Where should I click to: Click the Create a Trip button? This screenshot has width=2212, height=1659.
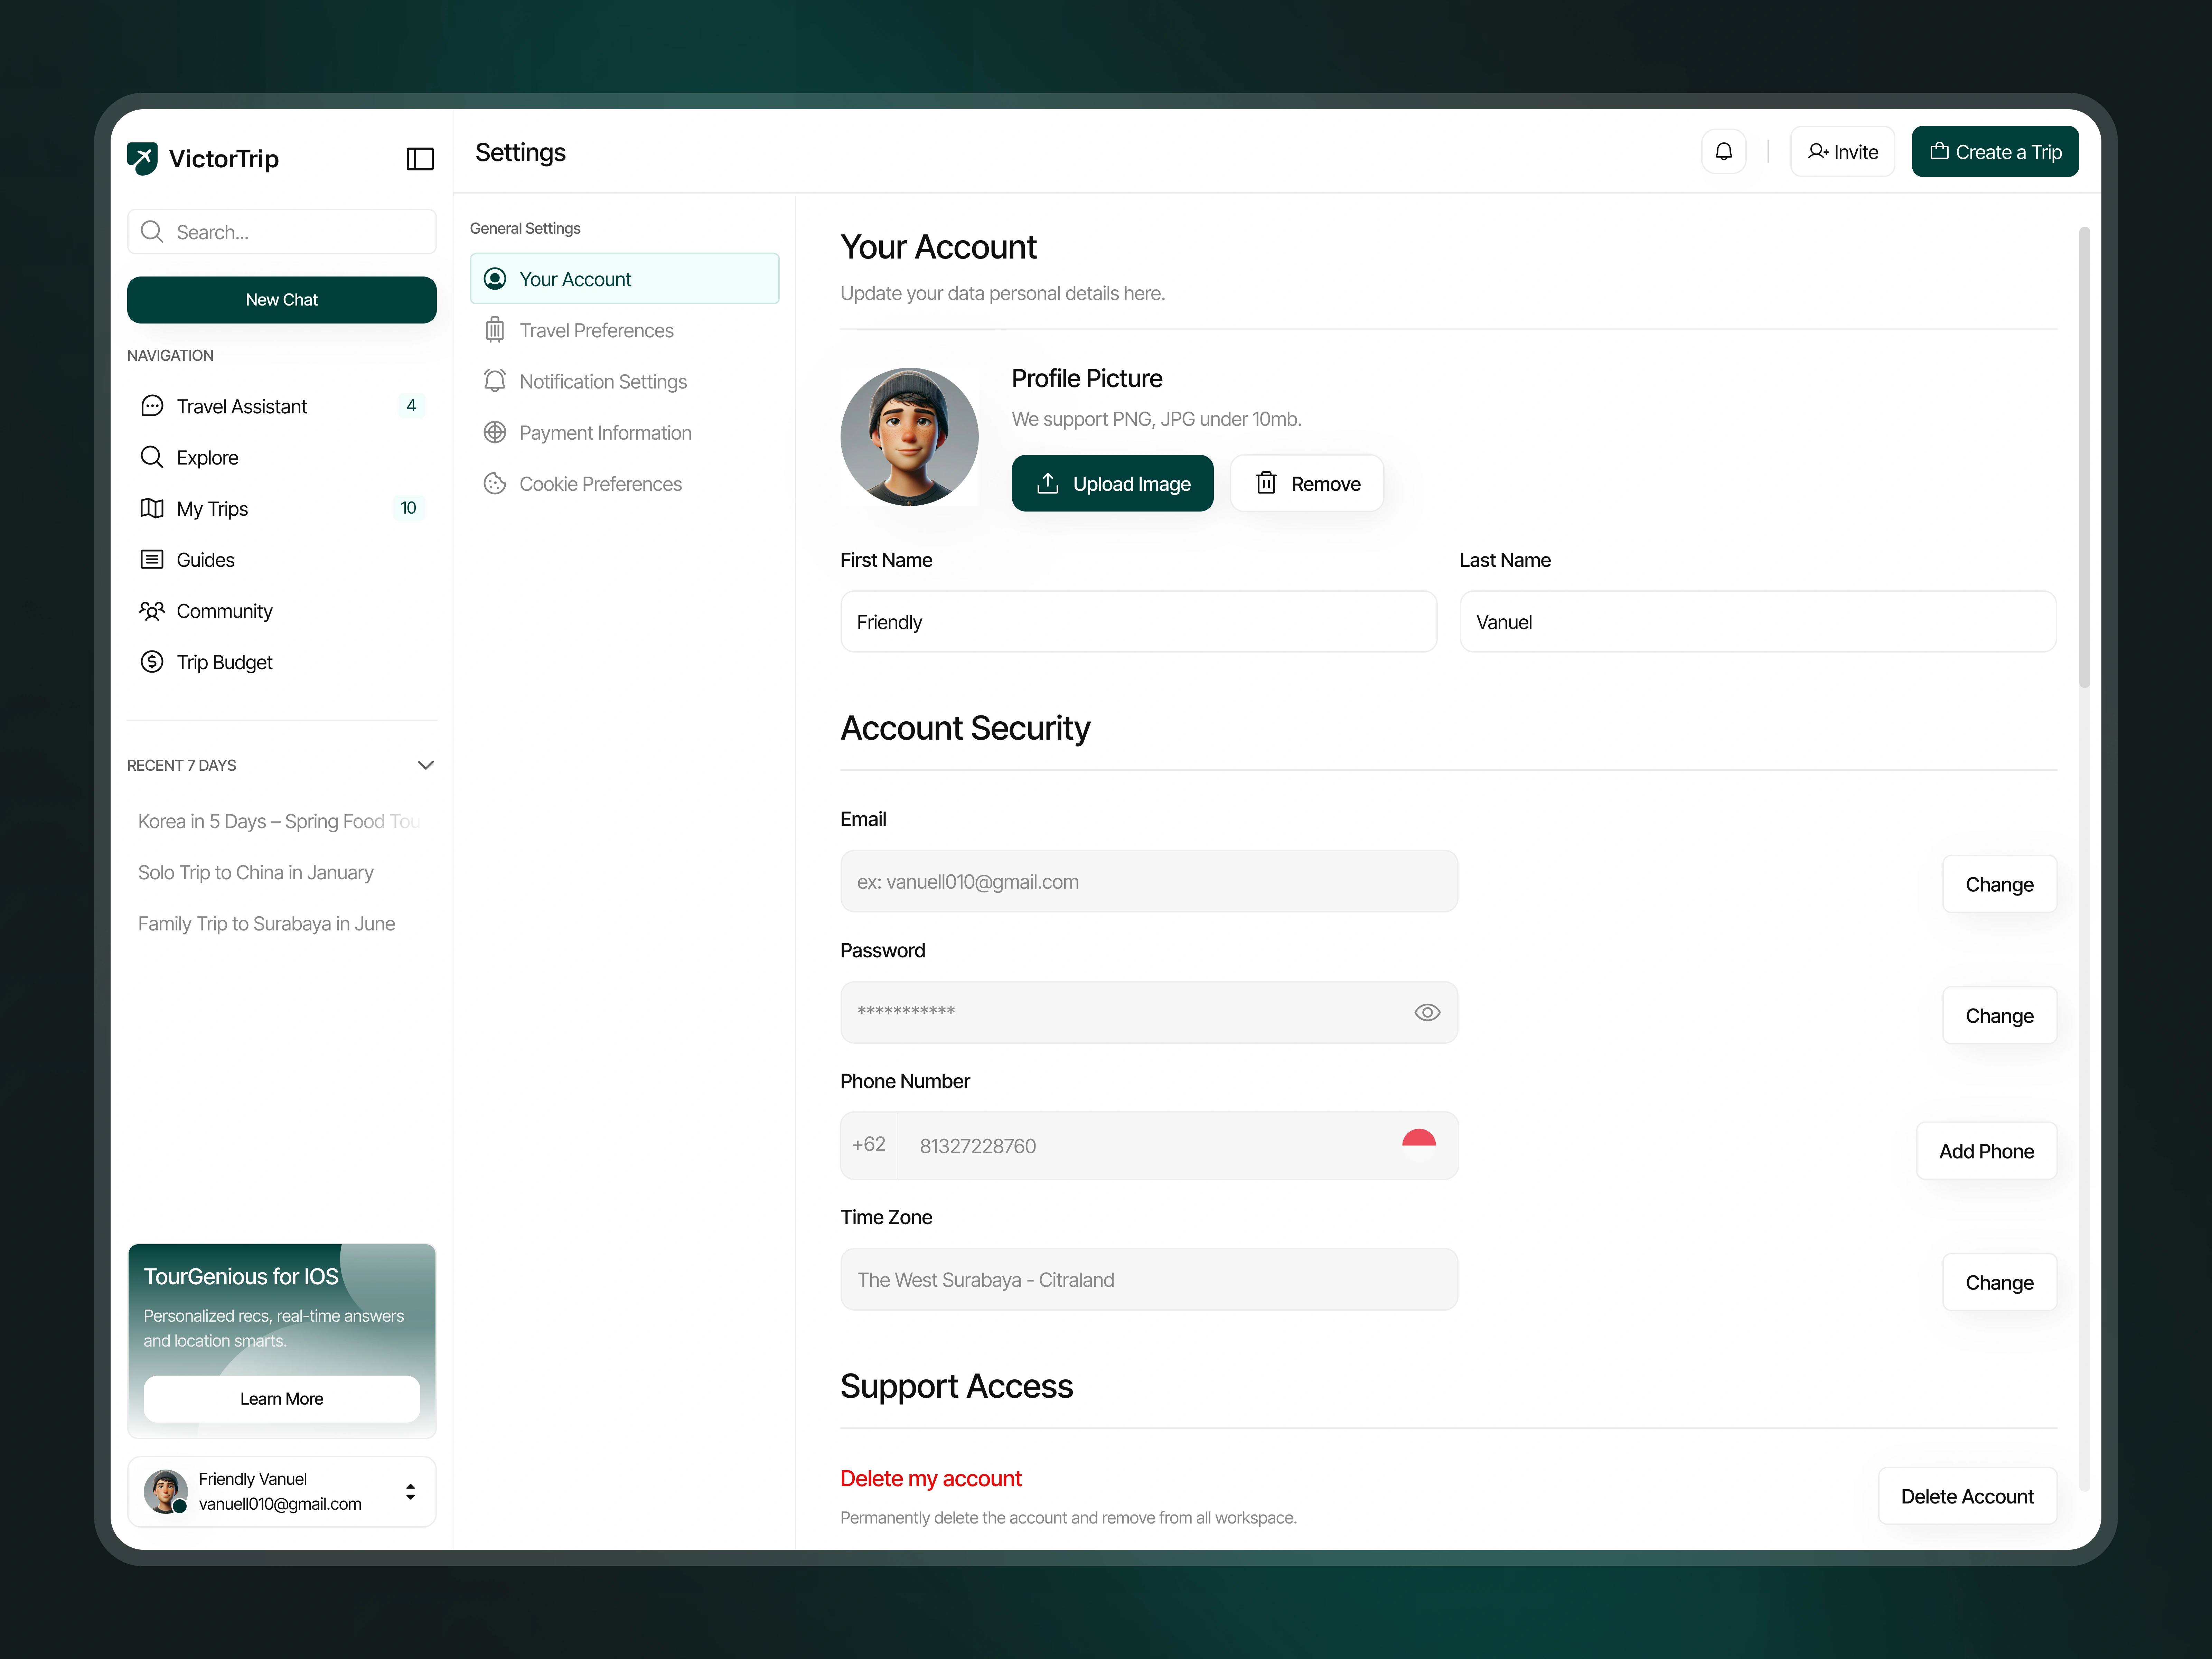pos(1995,152)
